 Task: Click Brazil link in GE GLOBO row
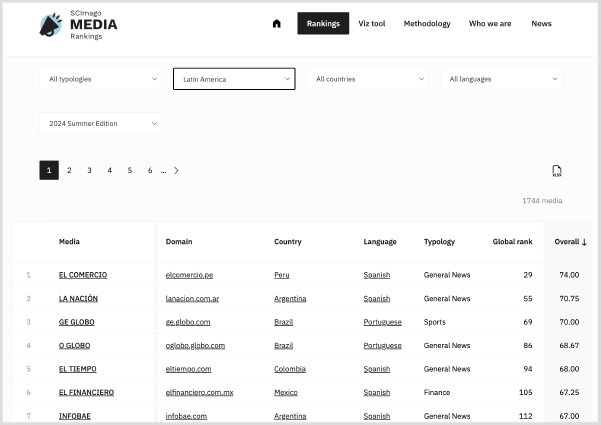pyautogui.click(x=284, y=322)
